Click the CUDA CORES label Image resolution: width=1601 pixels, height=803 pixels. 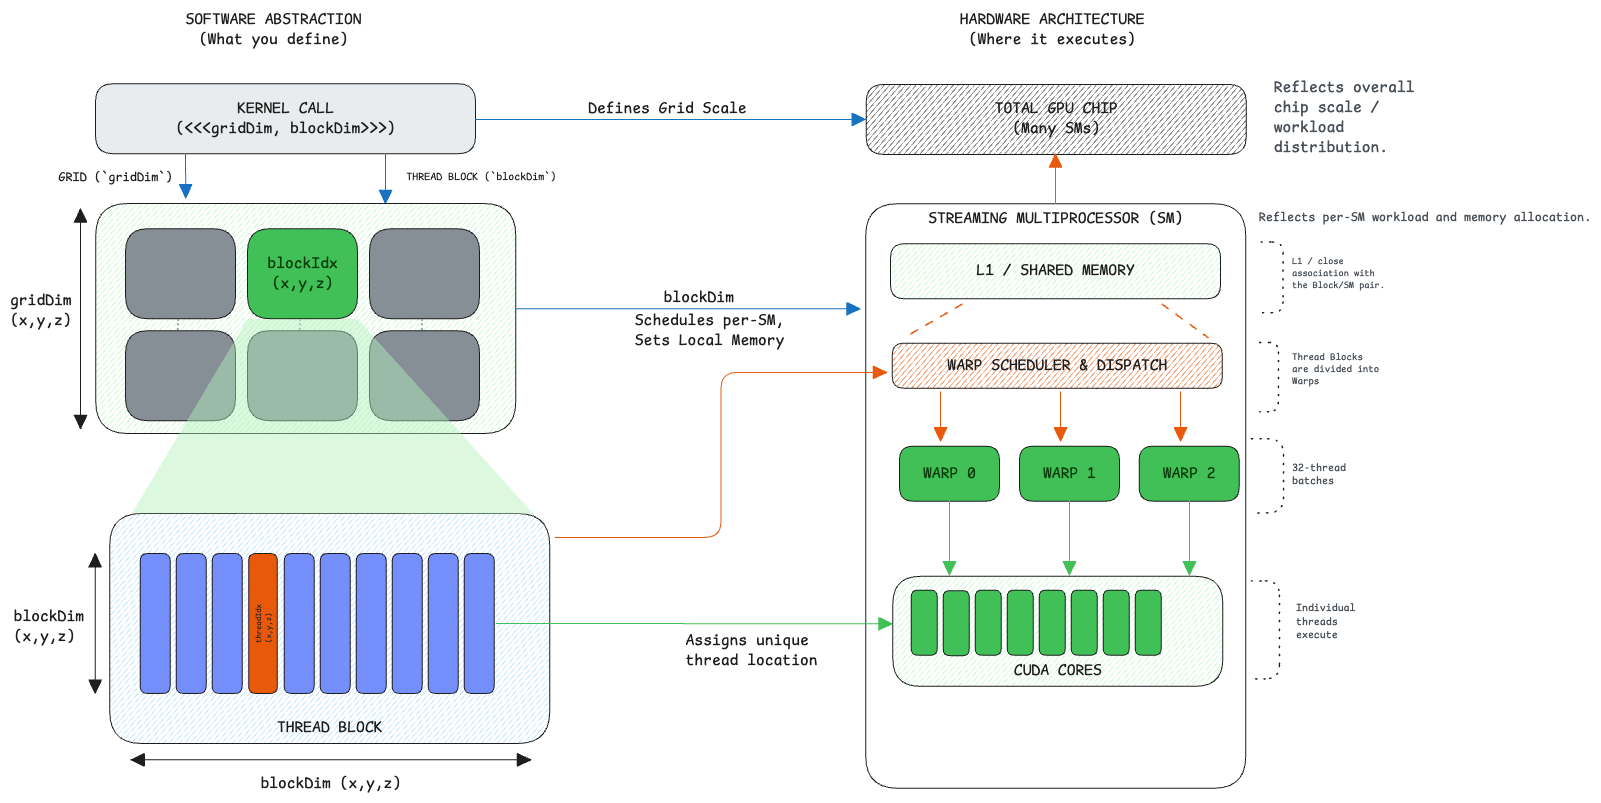pyautogui.click(x=1057, y=670)
